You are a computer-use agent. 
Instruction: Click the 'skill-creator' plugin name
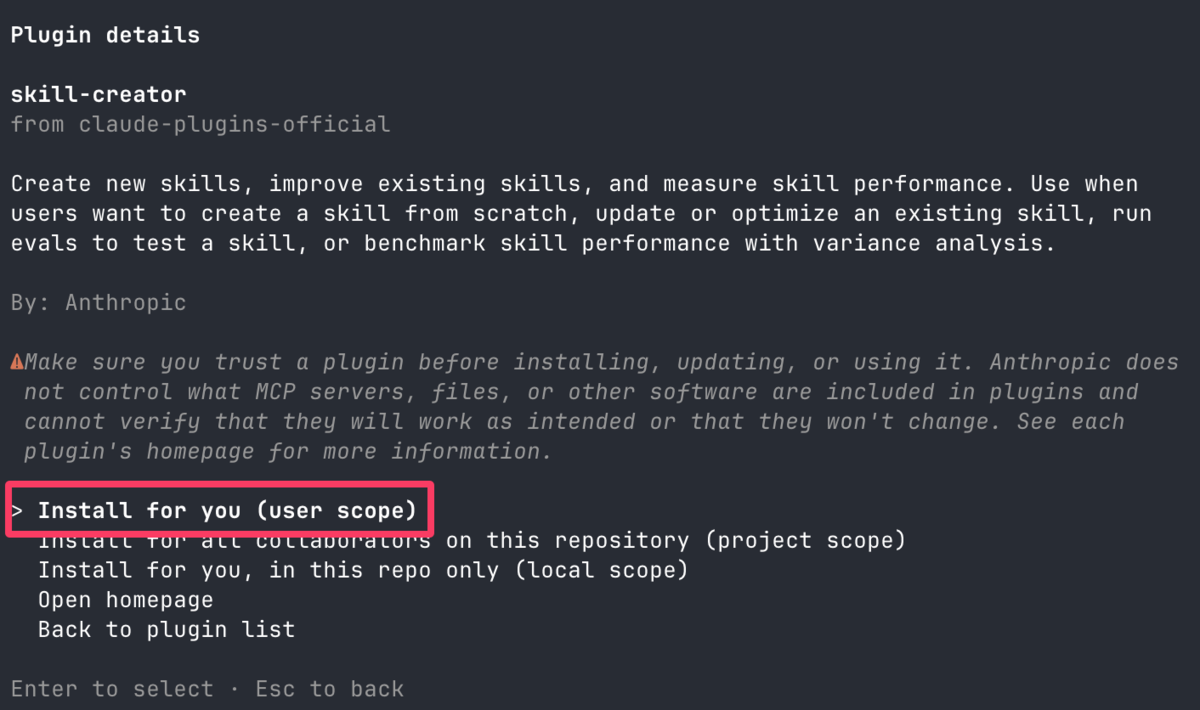point(98,95)
